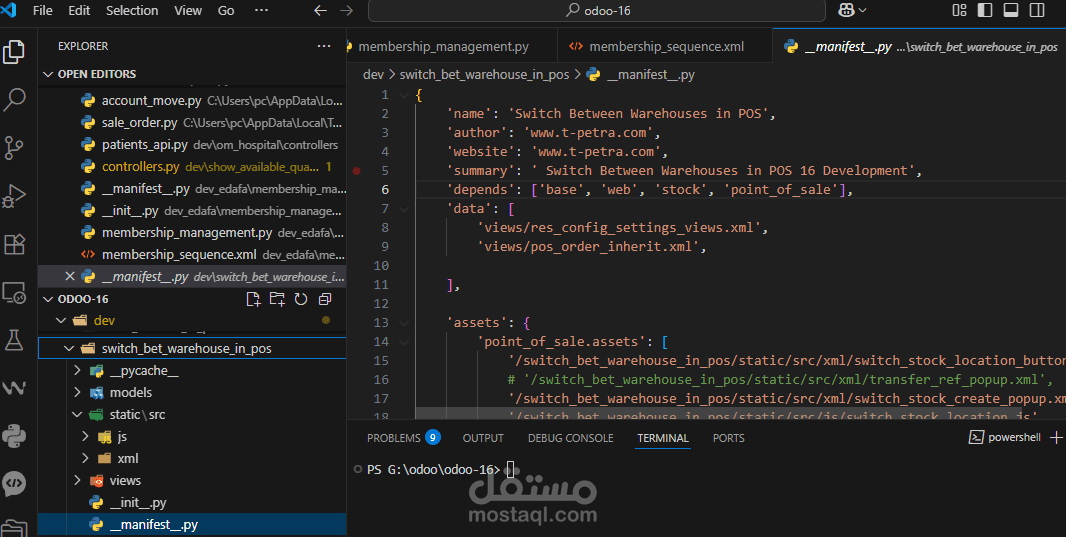The width and height of the screenshot is (1066, 537).
Task: Toggle bottom panel visibility
Action: click(1011, 10)
